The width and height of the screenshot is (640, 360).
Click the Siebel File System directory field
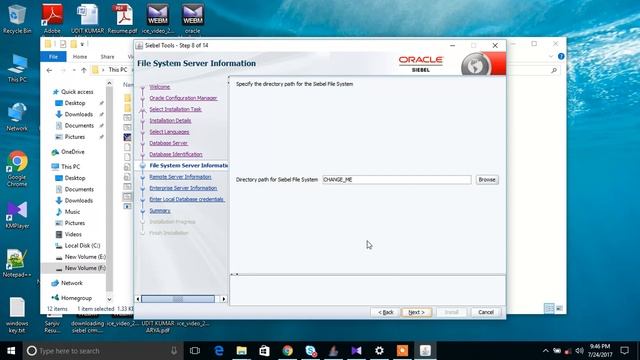(x=396, y=180)
